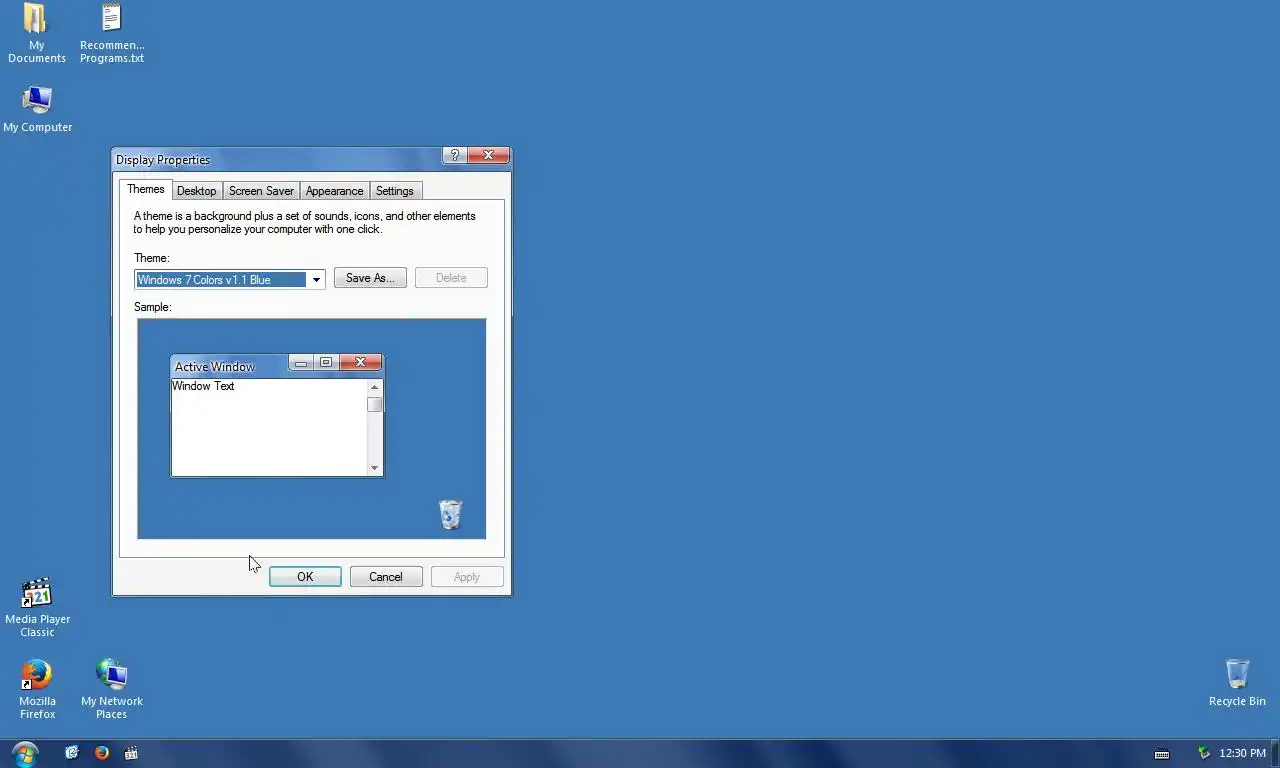The image size is (1280, 768).
Task: Click the network status tray icon
Action: (1204, 753)
